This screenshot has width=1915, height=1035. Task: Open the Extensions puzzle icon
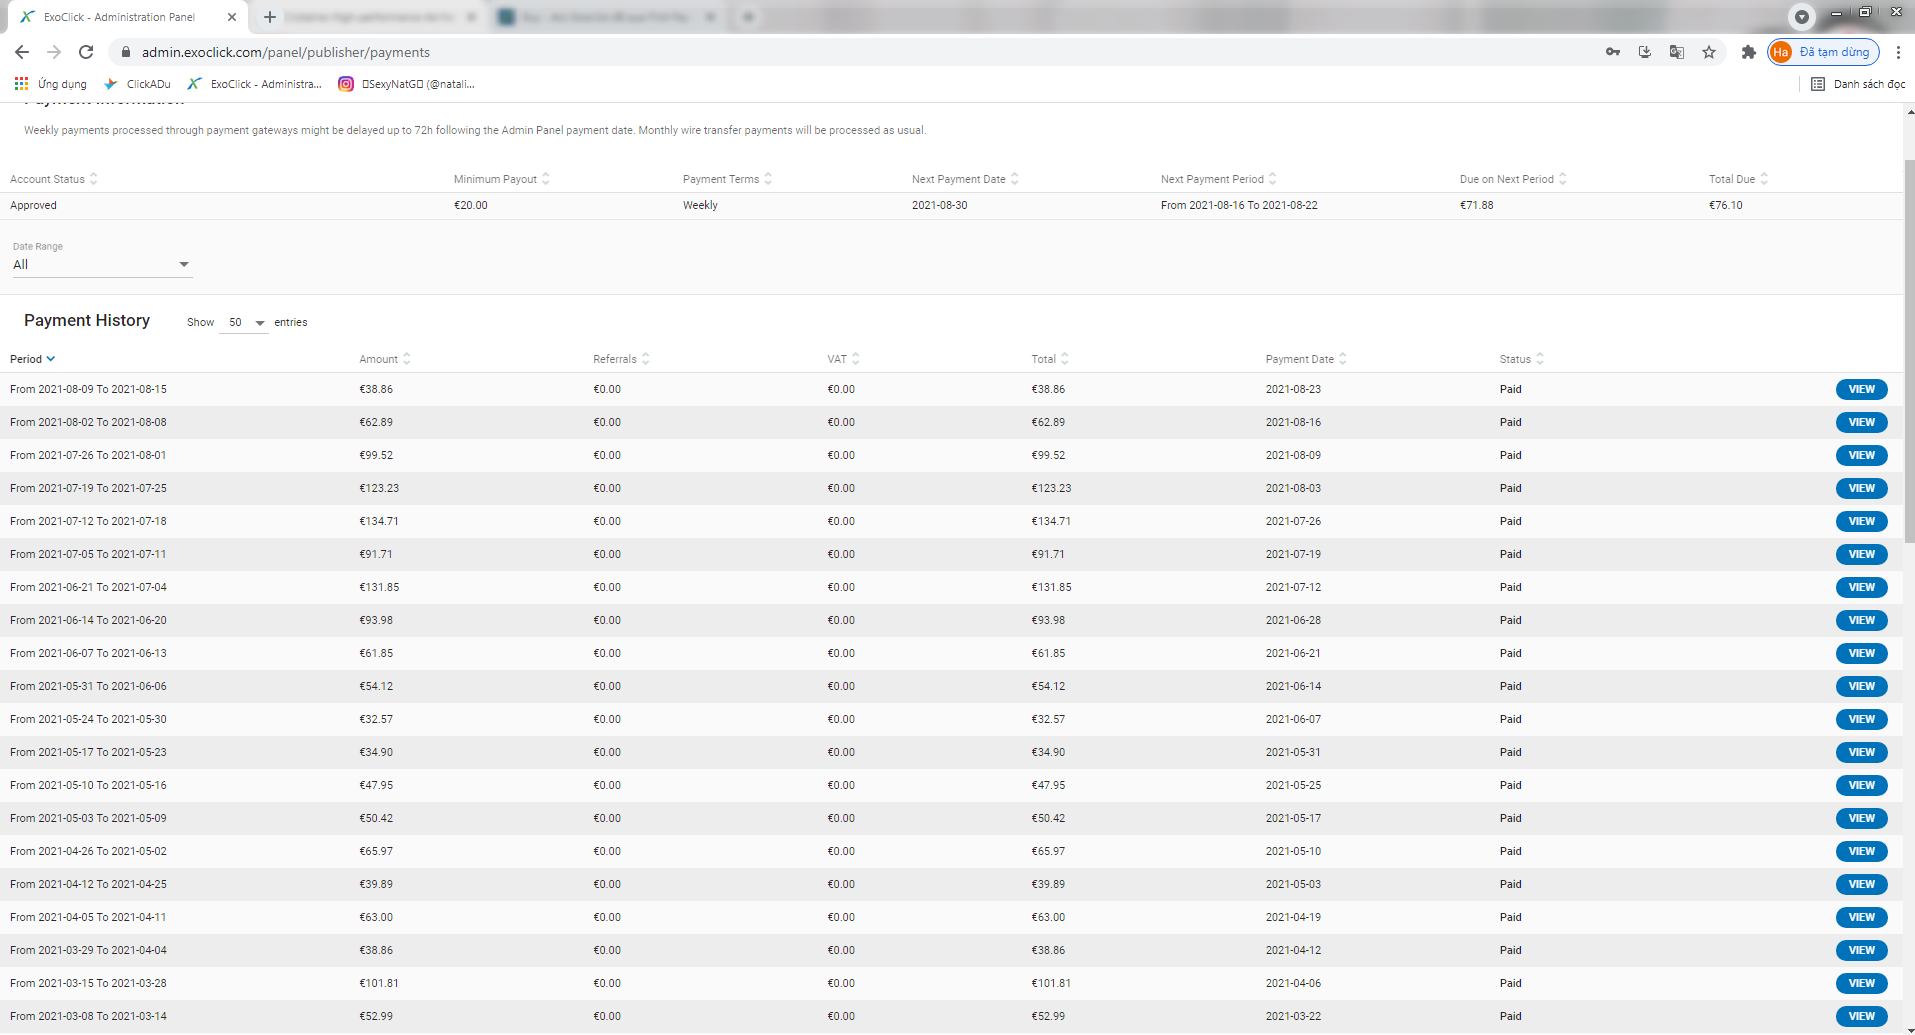1748,52
